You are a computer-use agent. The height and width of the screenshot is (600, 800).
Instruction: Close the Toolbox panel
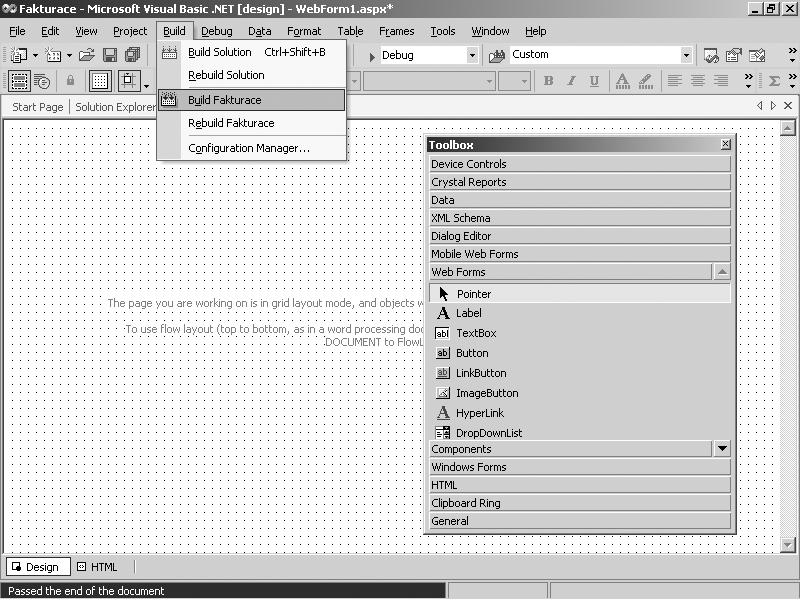point(726,144)
